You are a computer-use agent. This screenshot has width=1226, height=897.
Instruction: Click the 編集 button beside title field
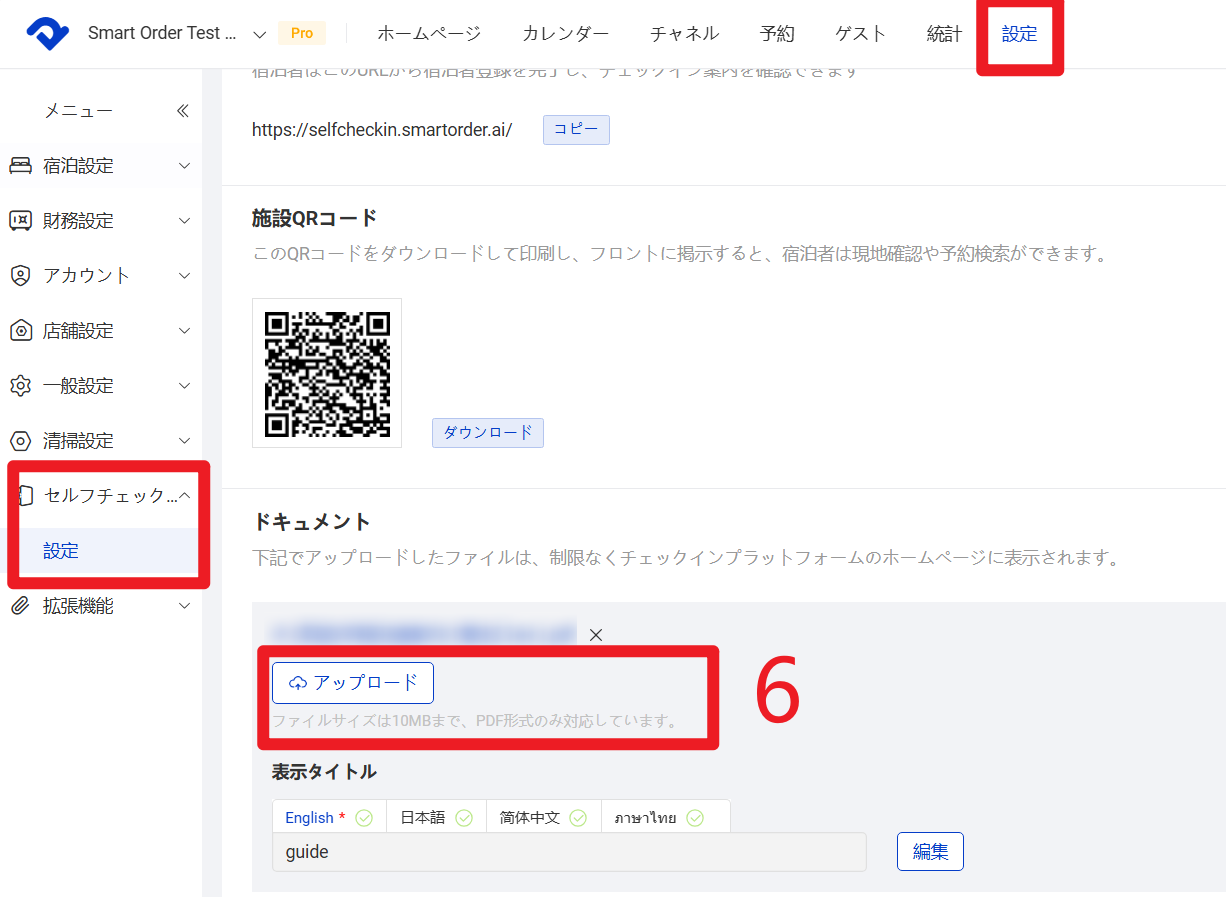click(930, 852)
